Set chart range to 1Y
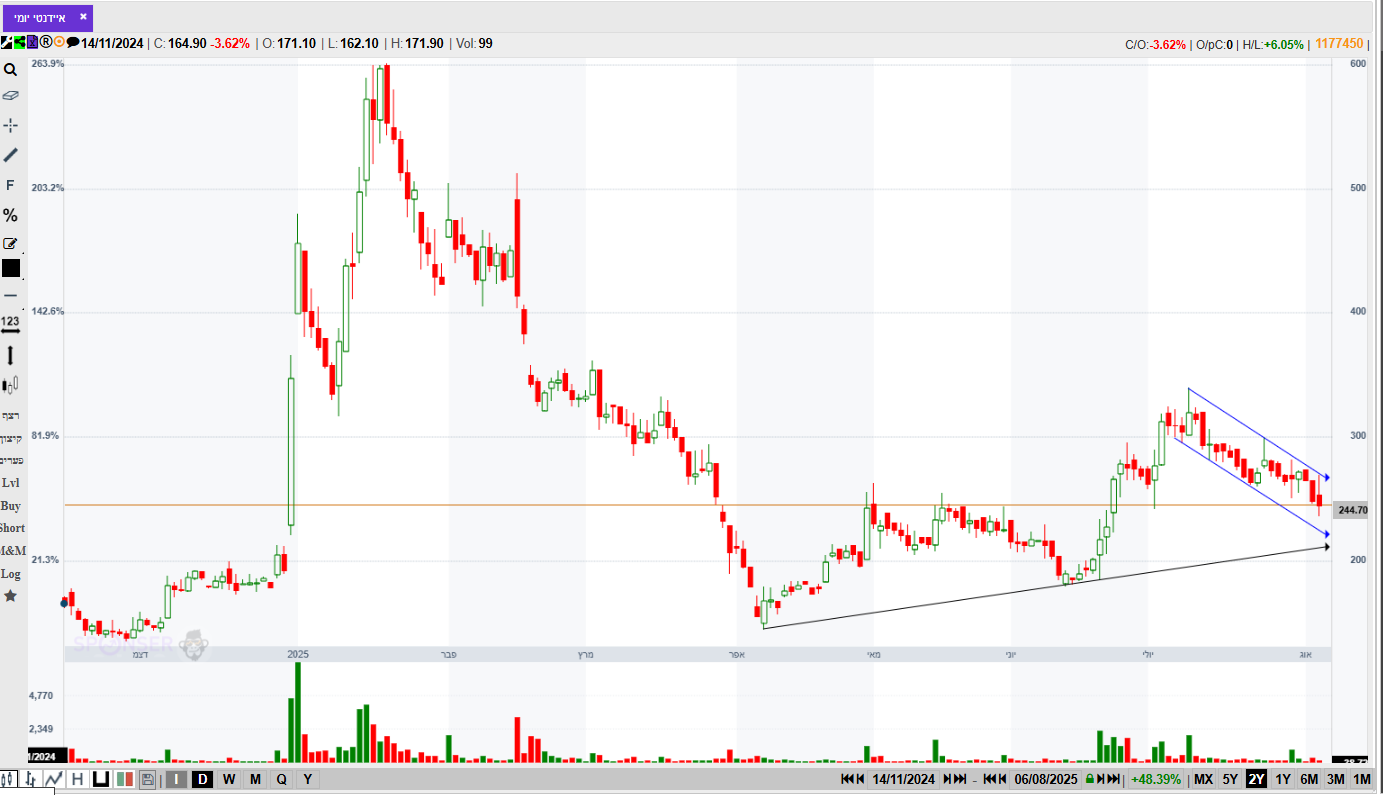The width and height of the screenshot is (1383, 795). (x=1283, y=779)
